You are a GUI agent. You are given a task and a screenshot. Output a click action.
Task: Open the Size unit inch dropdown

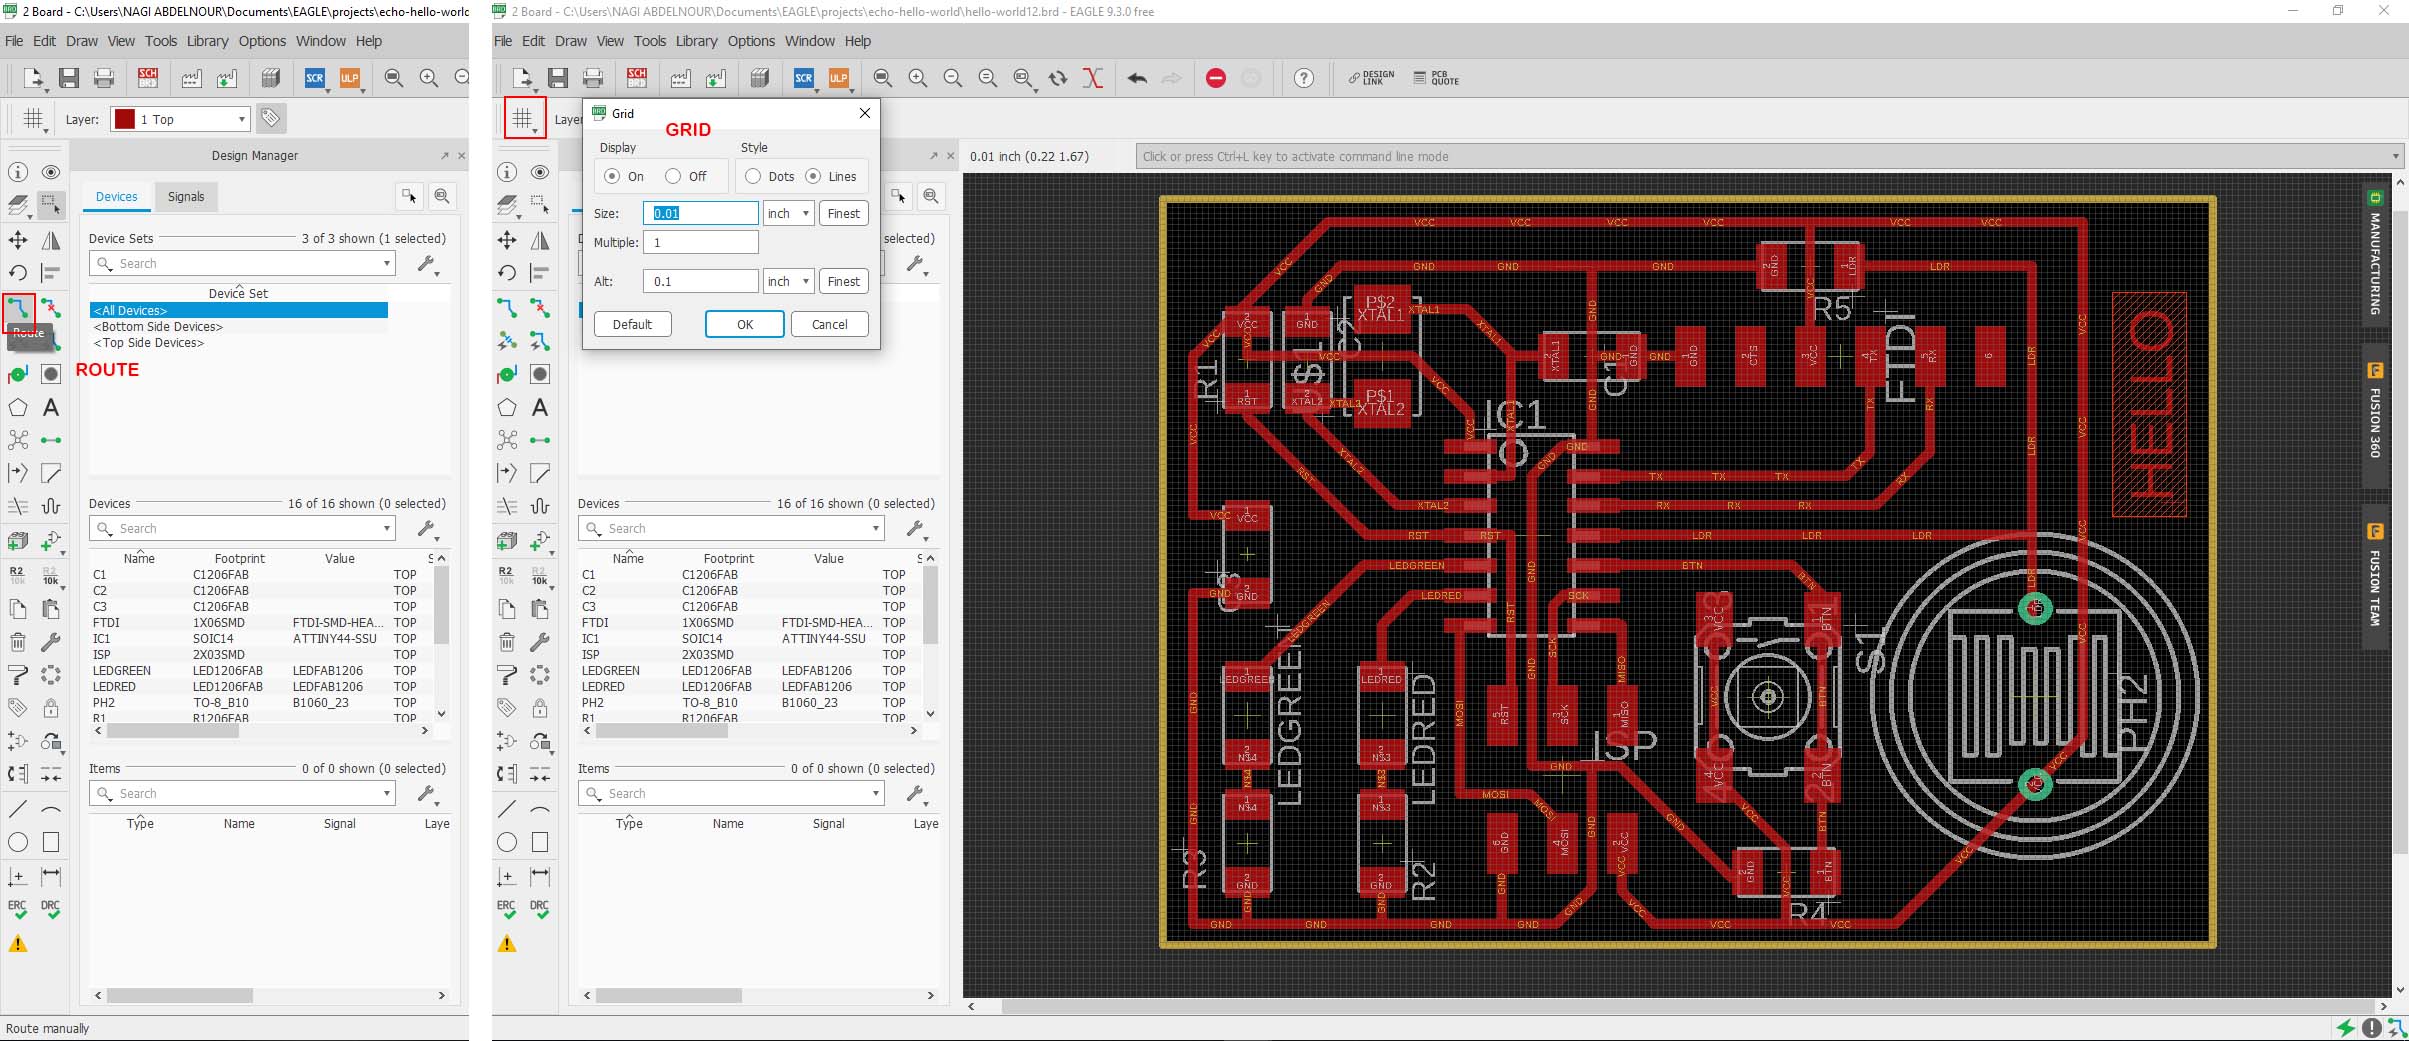(x=789, y=213)
